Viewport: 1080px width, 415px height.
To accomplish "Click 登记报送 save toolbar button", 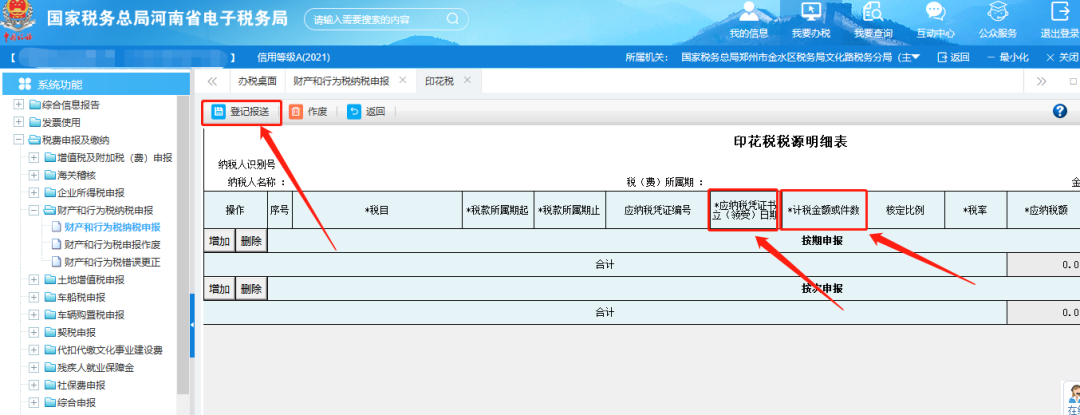I will (241, 112).
